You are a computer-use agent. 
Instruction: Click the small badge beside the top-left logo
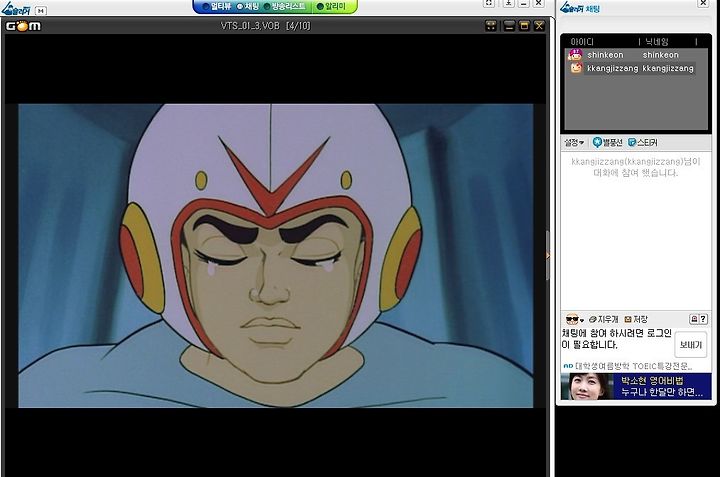pos(41,11)
